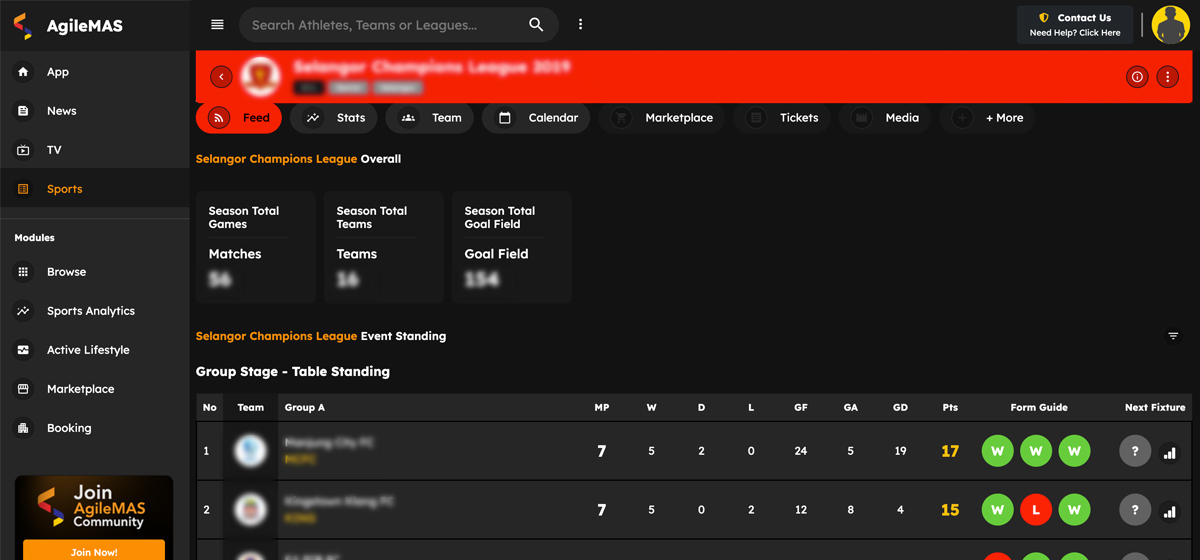This screenshot has width=1200, height=560.
Task: Click the Season Total Goal Field card
Action: (512, 247)
